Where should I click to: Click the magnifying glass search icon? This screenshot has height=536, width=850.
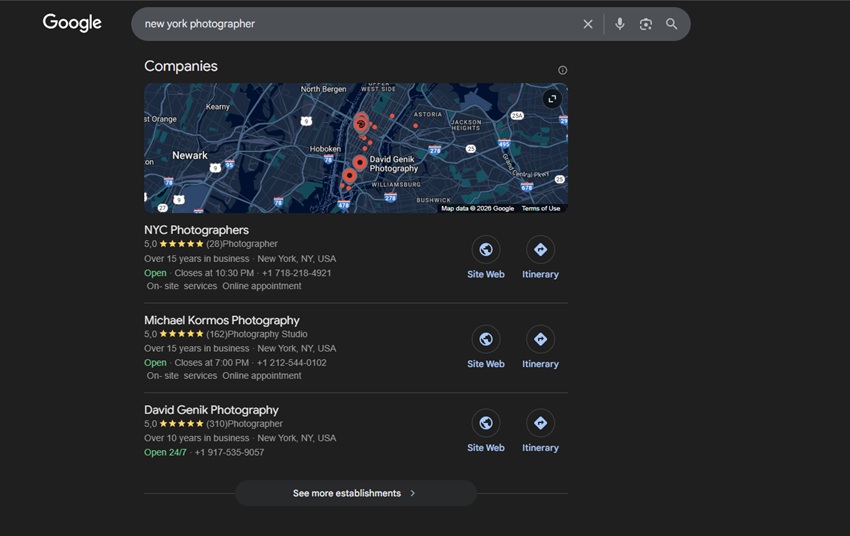pos(672,24)
